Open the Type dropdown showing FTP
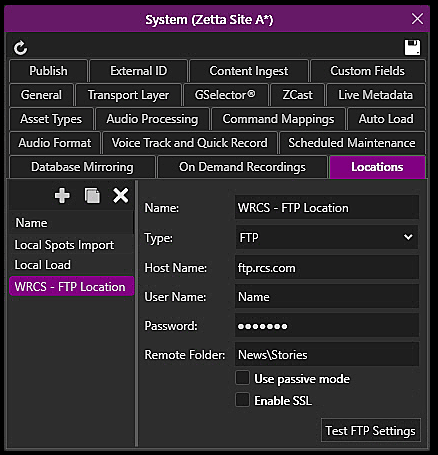The width and height of the screenshot is (438, 455). pyautogui.click(x=327, y=237)
